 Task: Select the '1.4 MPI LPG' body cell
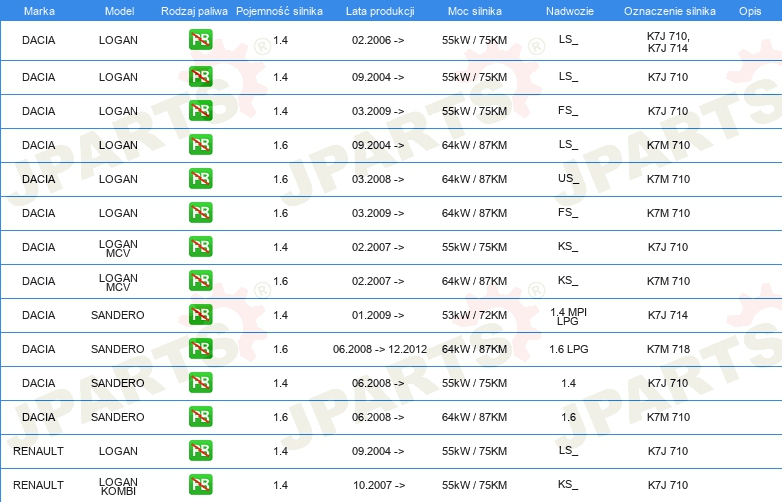568,316
